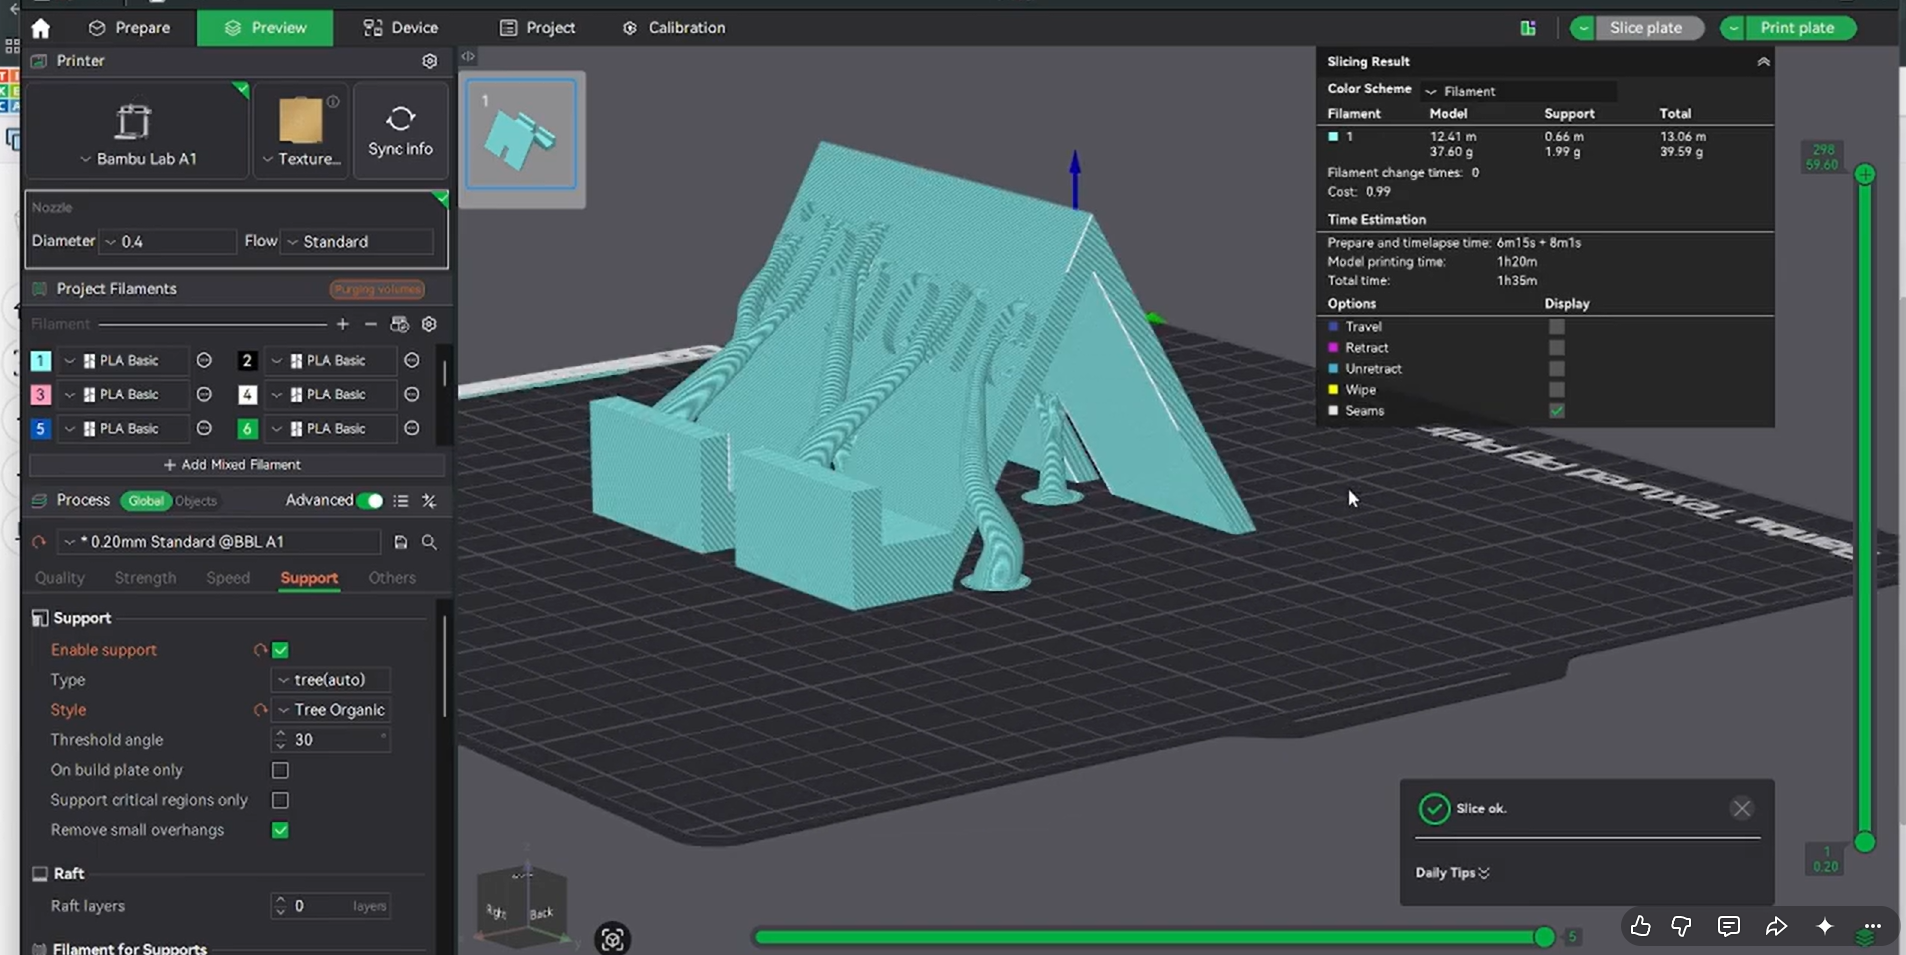Open 0.20mm Standard @BBL A1 preset dropdown
1906x955 pixels.
219,542
